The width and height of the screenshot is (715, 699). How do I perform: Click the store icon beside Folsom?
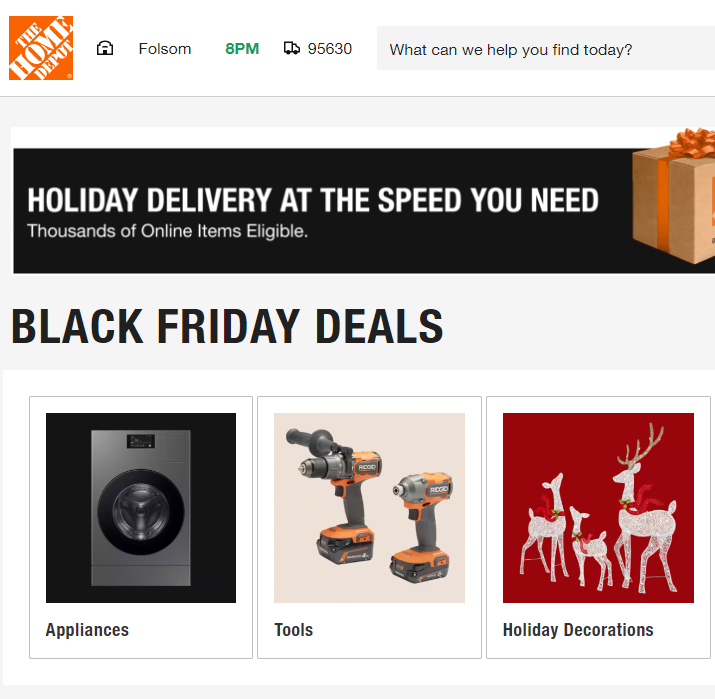[105, 48]
